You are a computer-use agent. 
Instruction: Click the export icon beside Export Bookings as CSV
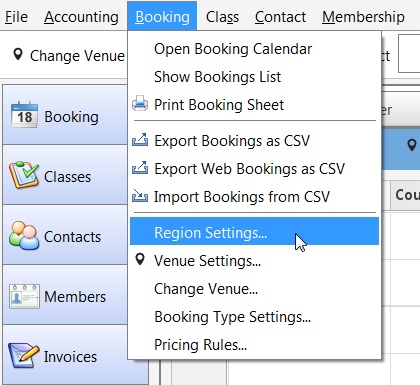click(x=140, y=140)
